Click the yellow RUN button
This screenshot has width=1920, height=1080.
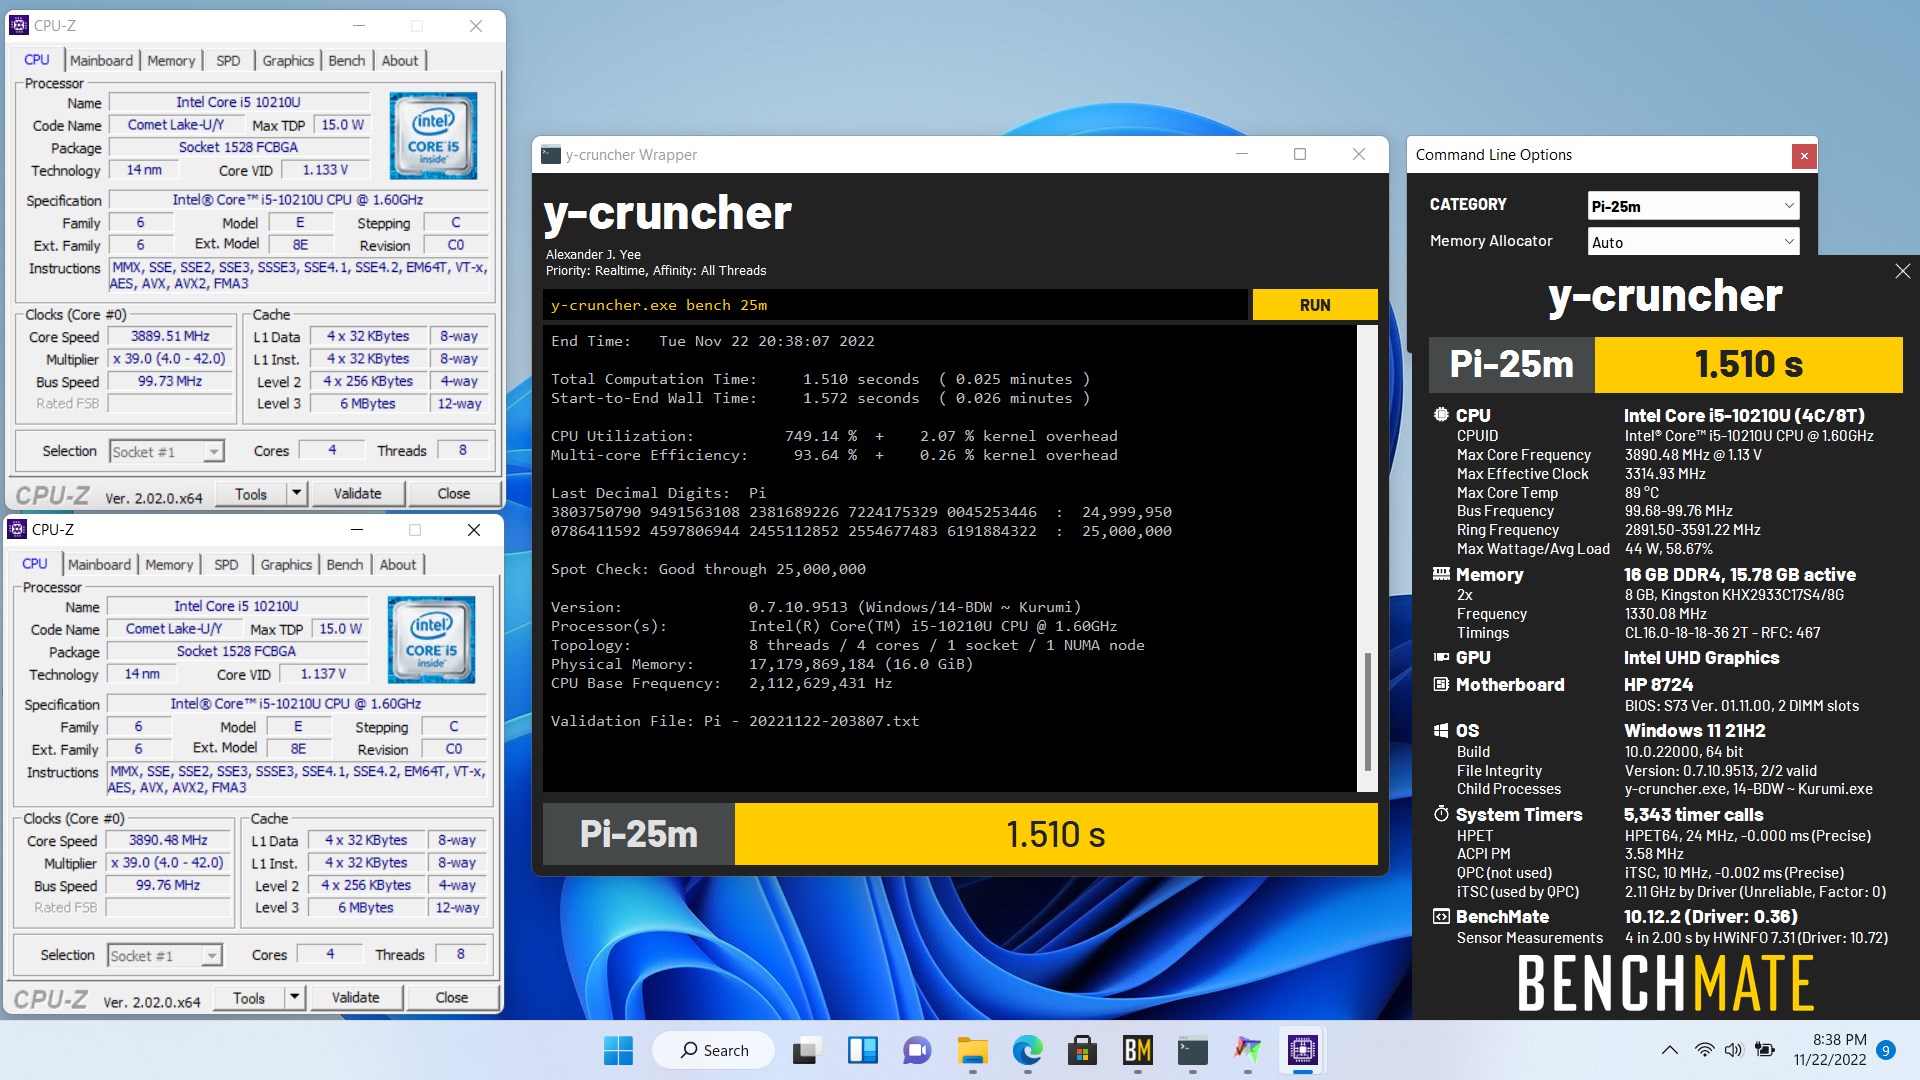click(1314, 305)
